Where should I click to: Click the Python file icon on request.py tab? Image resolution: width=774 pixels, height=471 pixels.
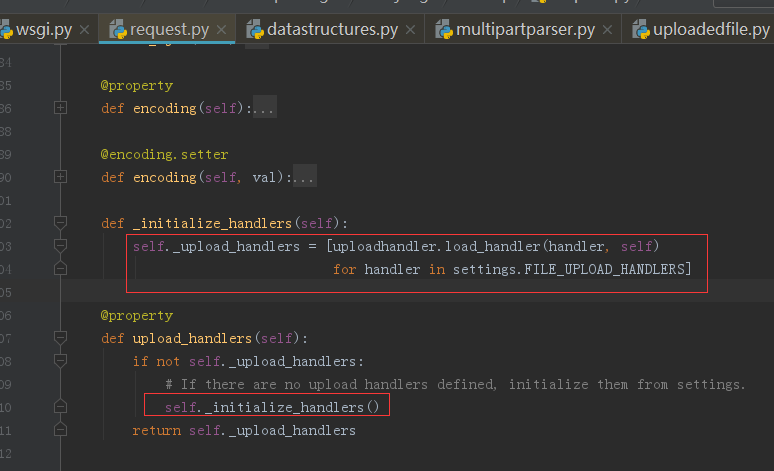point(118,30)
